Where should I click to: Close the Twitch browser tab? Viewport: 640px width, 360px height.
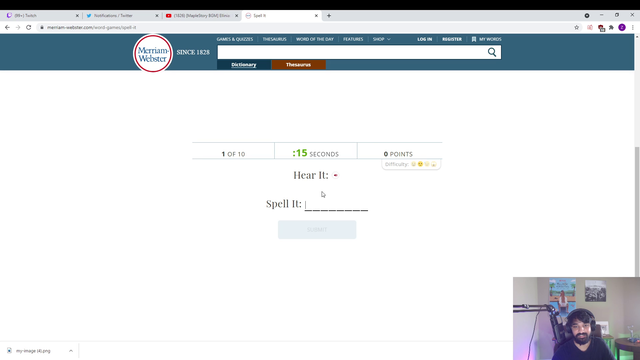[77, 16]
